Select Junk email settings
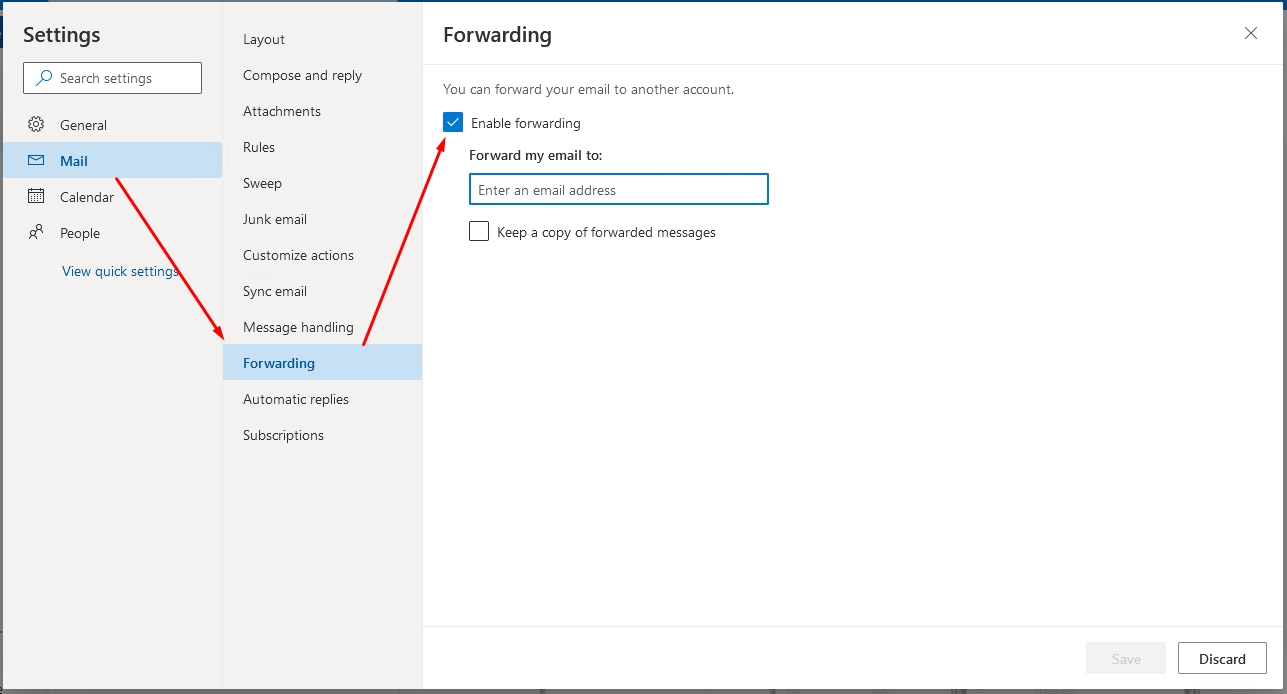 [275, 219]
